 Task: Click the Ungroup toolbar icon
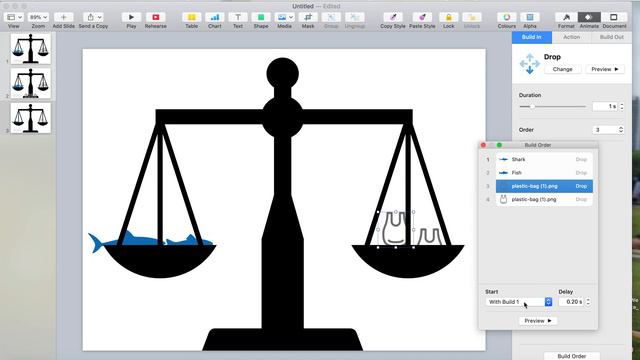(x=355, y=17)
